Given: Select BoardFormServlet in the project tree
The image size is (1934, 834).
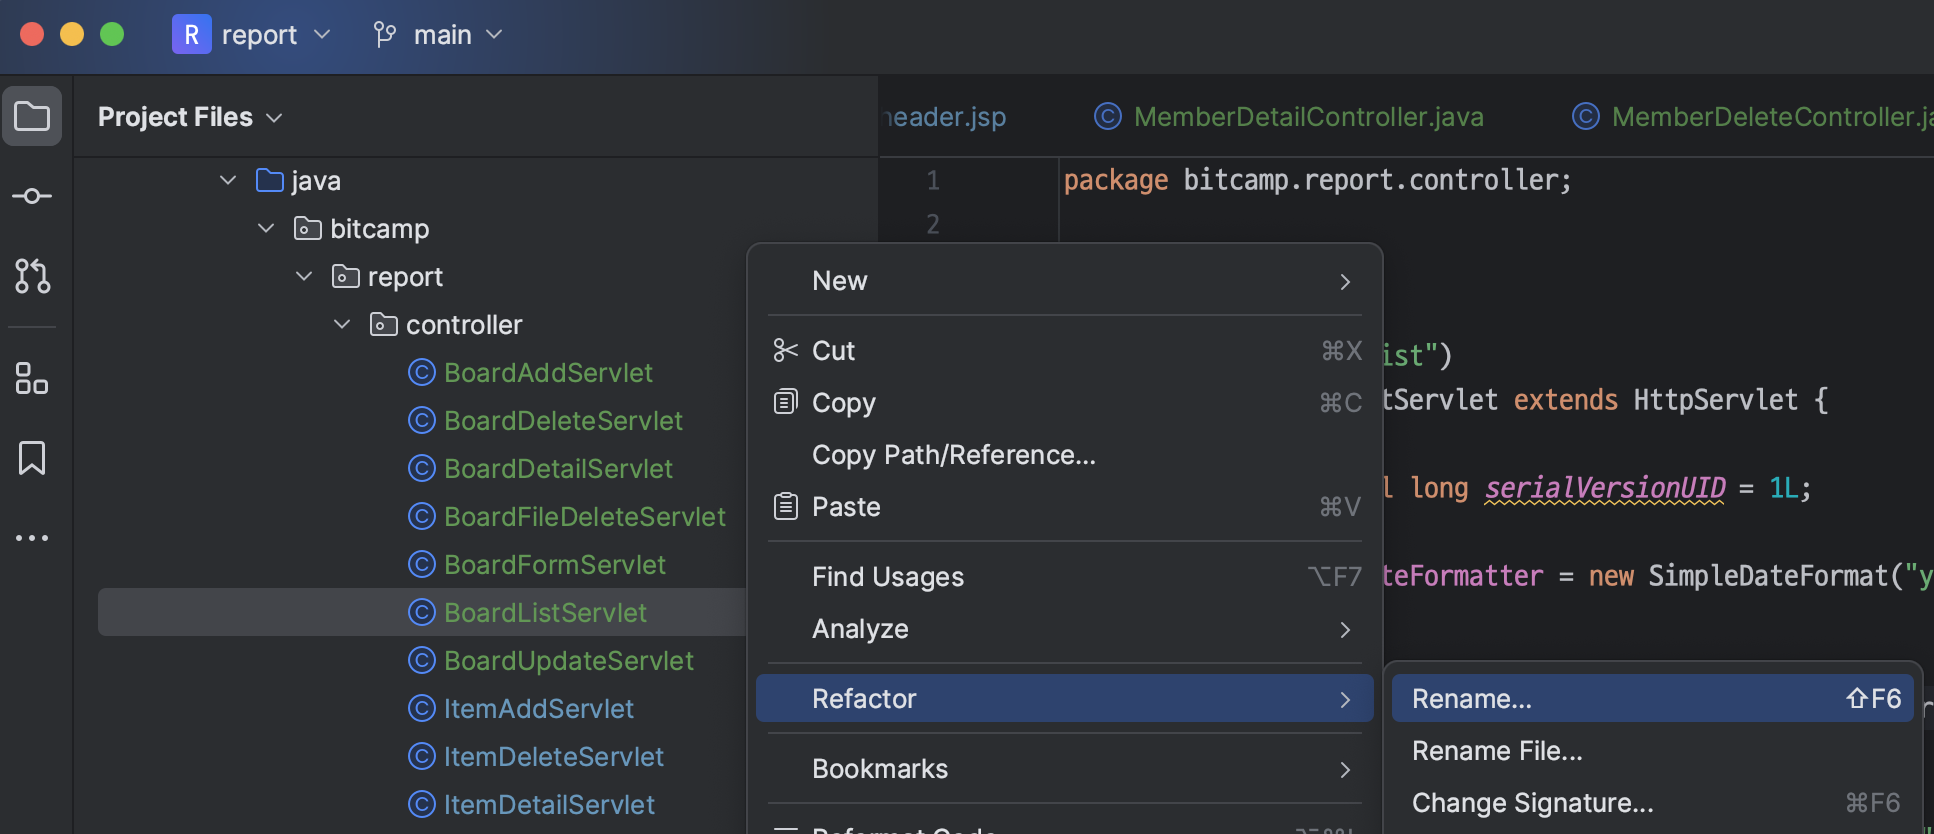Looking at the screenshot, I should [x=555, y=565].
